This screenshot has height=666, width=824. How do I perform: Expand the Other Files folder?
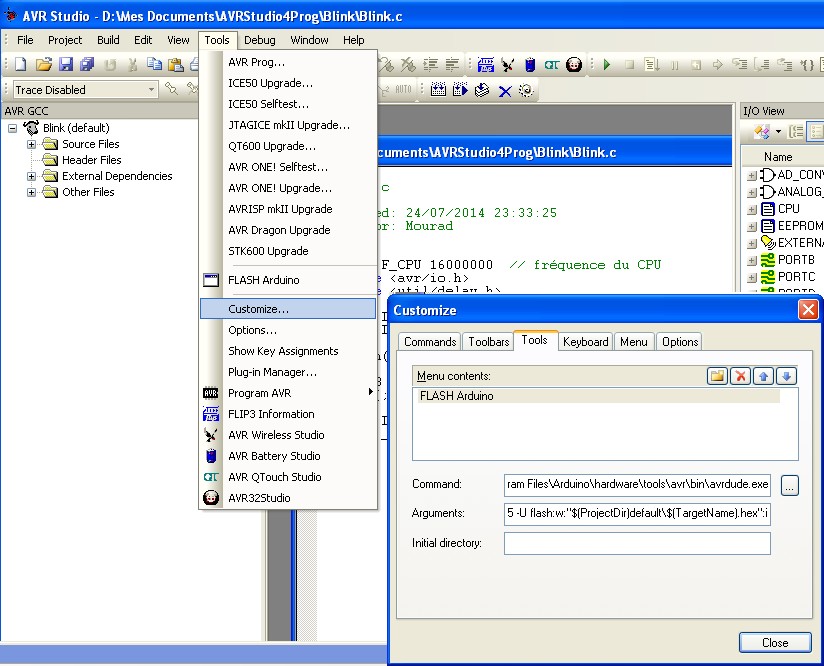32,192
